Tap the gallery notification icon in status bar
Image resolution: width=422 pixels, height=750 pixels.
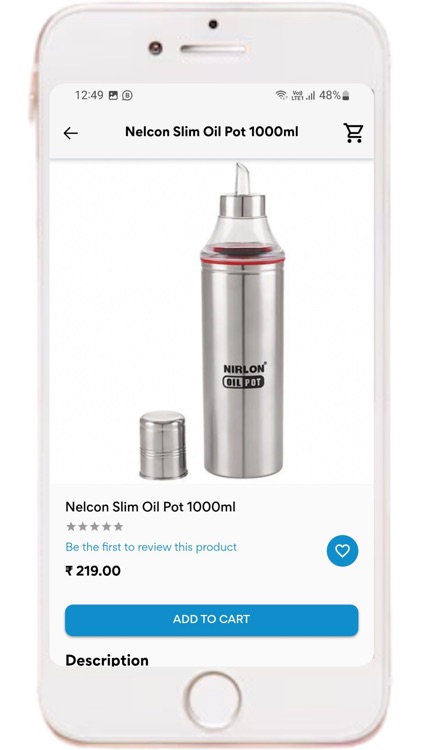(113, 95)
